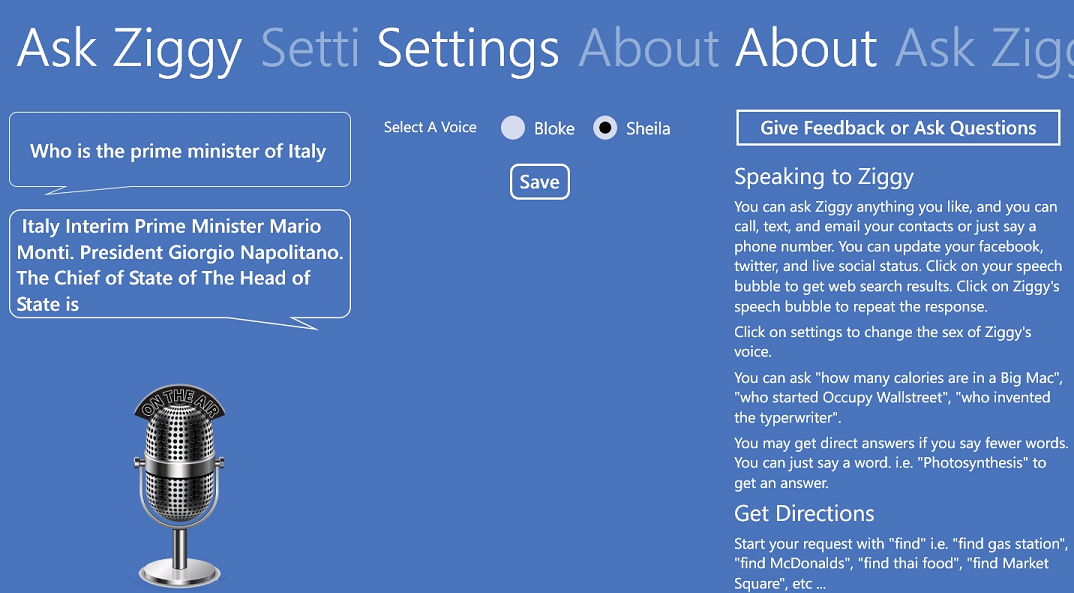Save the voice settings

(x=539, y=182)
